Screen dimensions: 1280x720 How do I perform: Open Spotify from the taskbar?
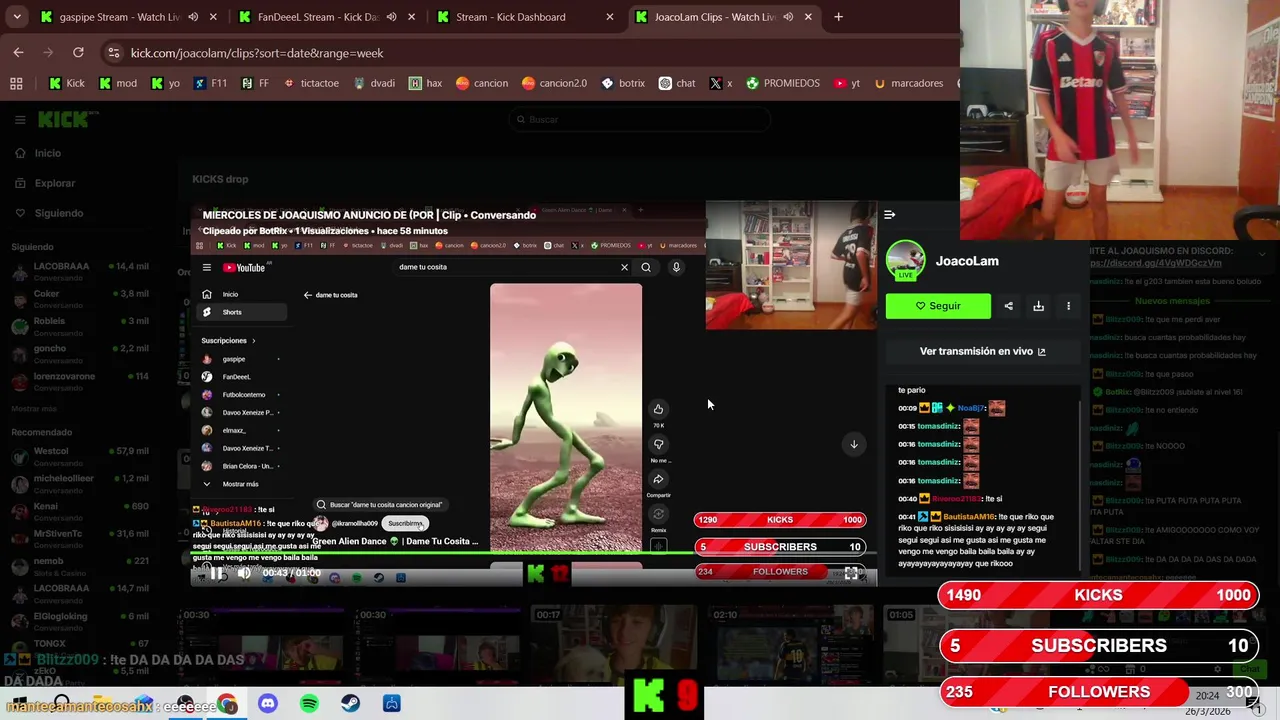(309, 704)
